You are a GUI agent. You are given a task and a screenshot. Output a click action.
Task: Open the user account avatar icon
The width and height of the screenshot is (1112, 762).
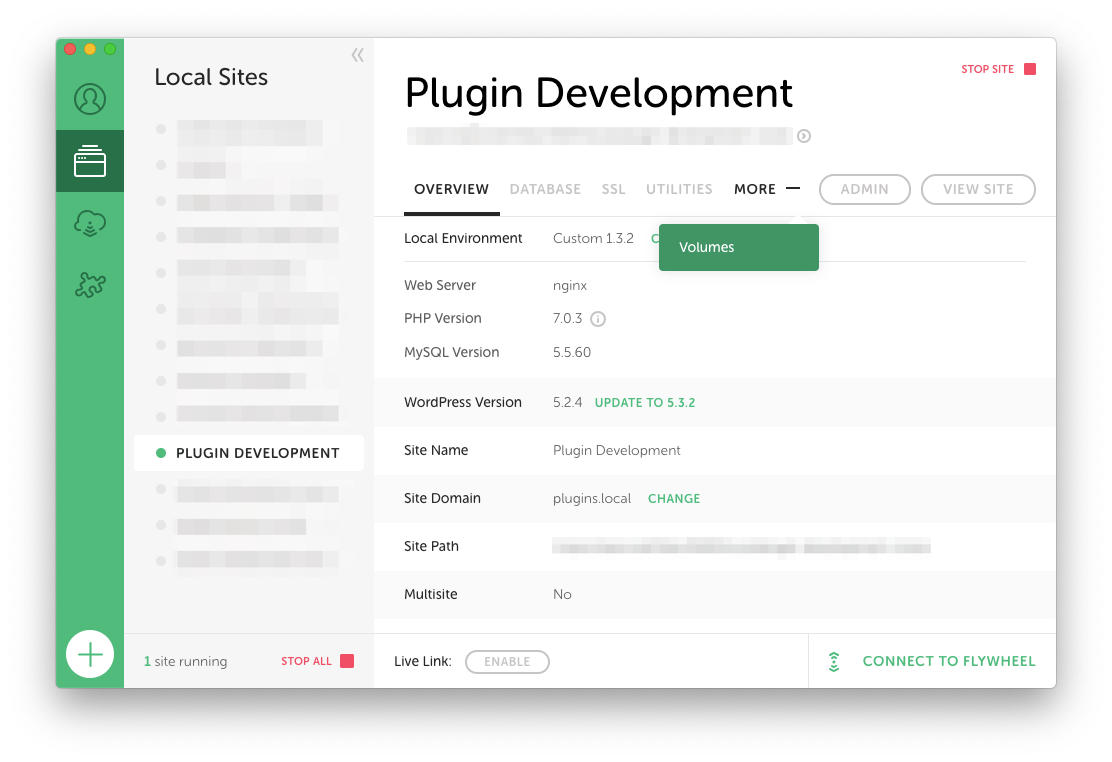click(x=90, y=99)
